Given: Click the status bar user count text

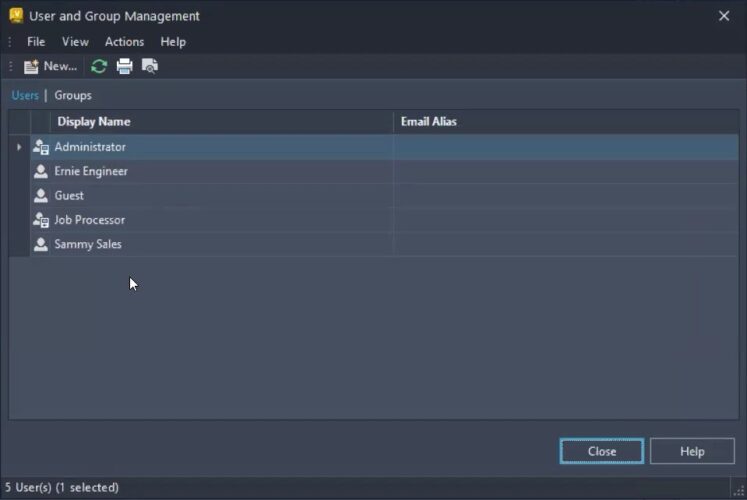Looking at the screenshot, I should 62,488.
